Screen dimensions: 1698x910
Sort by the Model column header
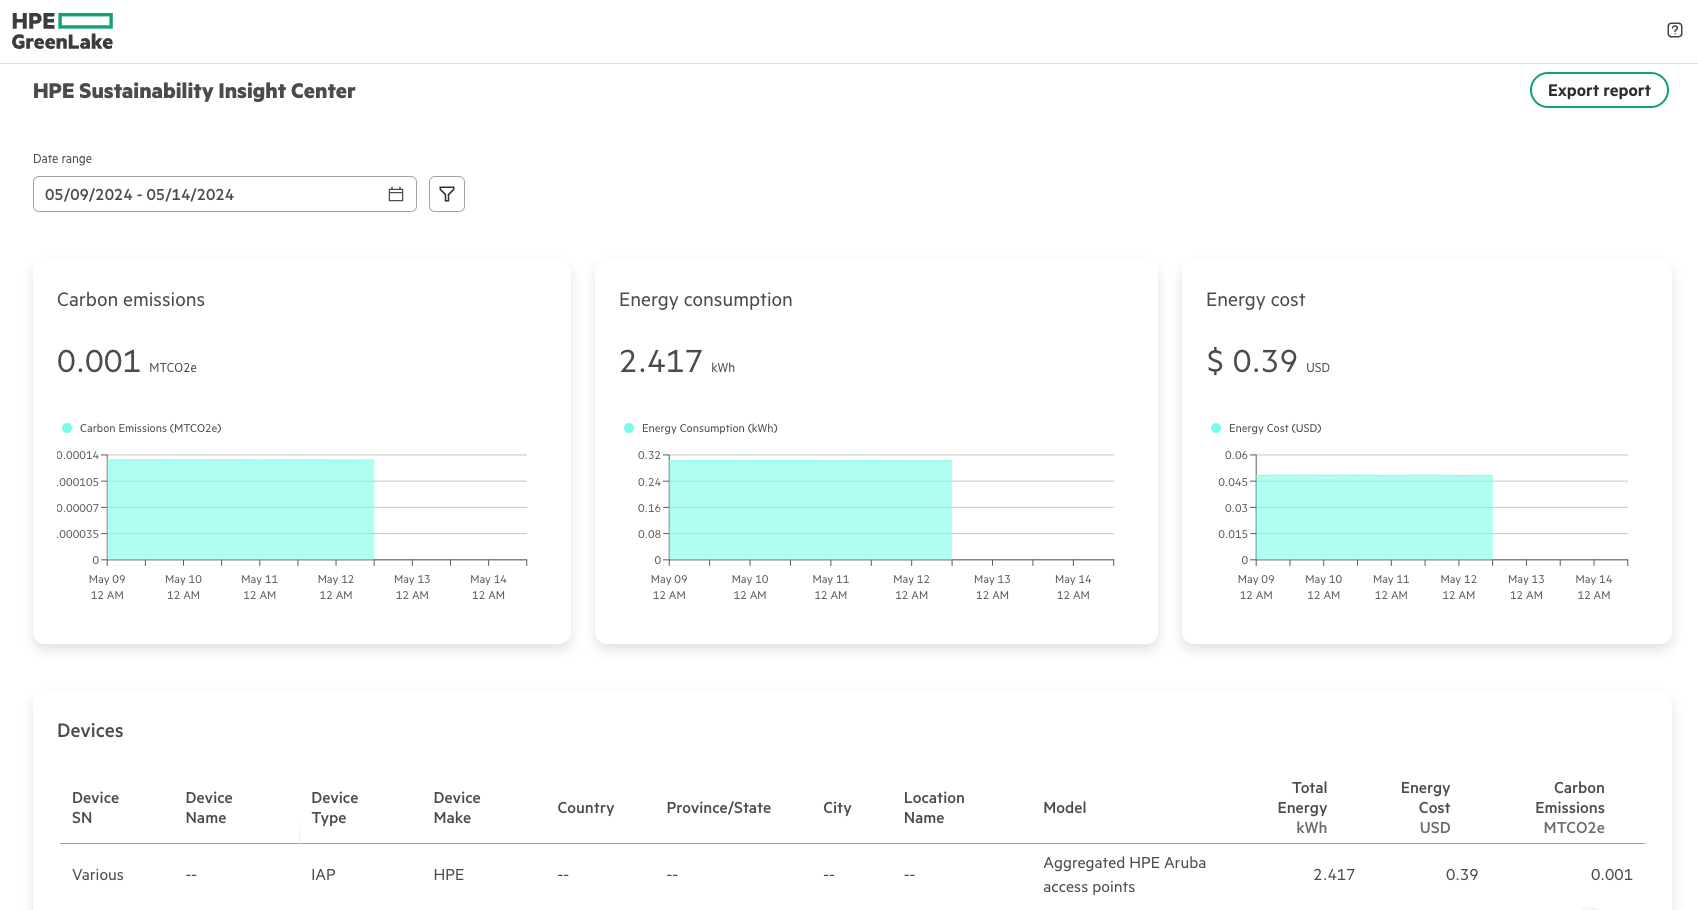[x=1065, y=808]
